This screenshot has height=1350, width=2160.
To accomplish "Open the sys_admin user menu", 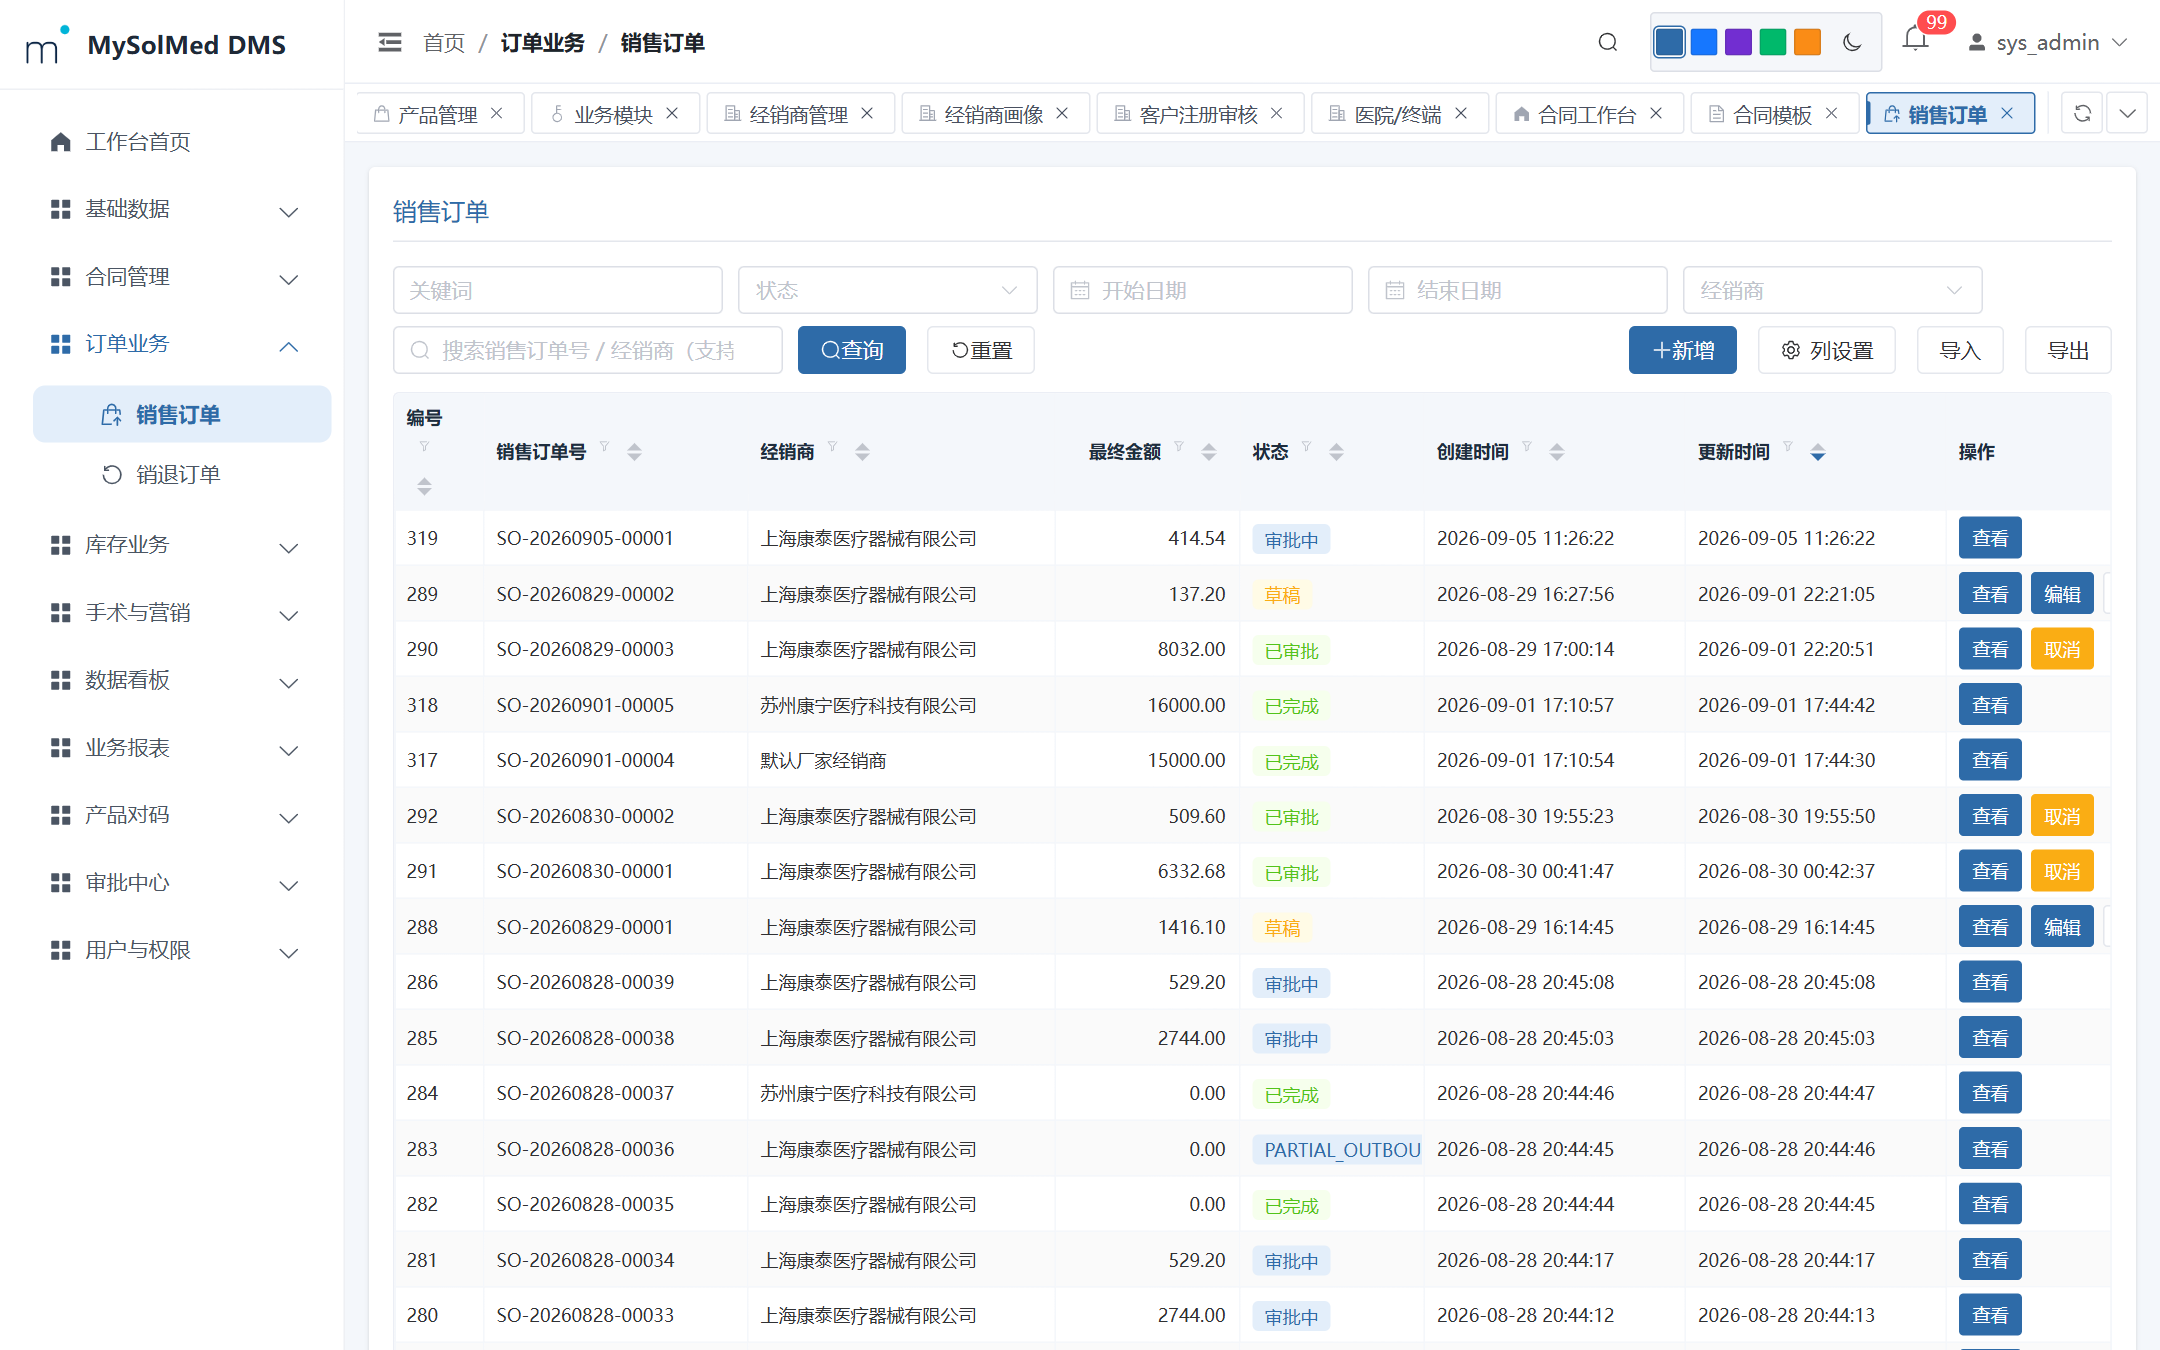I will click(2047, 42).
